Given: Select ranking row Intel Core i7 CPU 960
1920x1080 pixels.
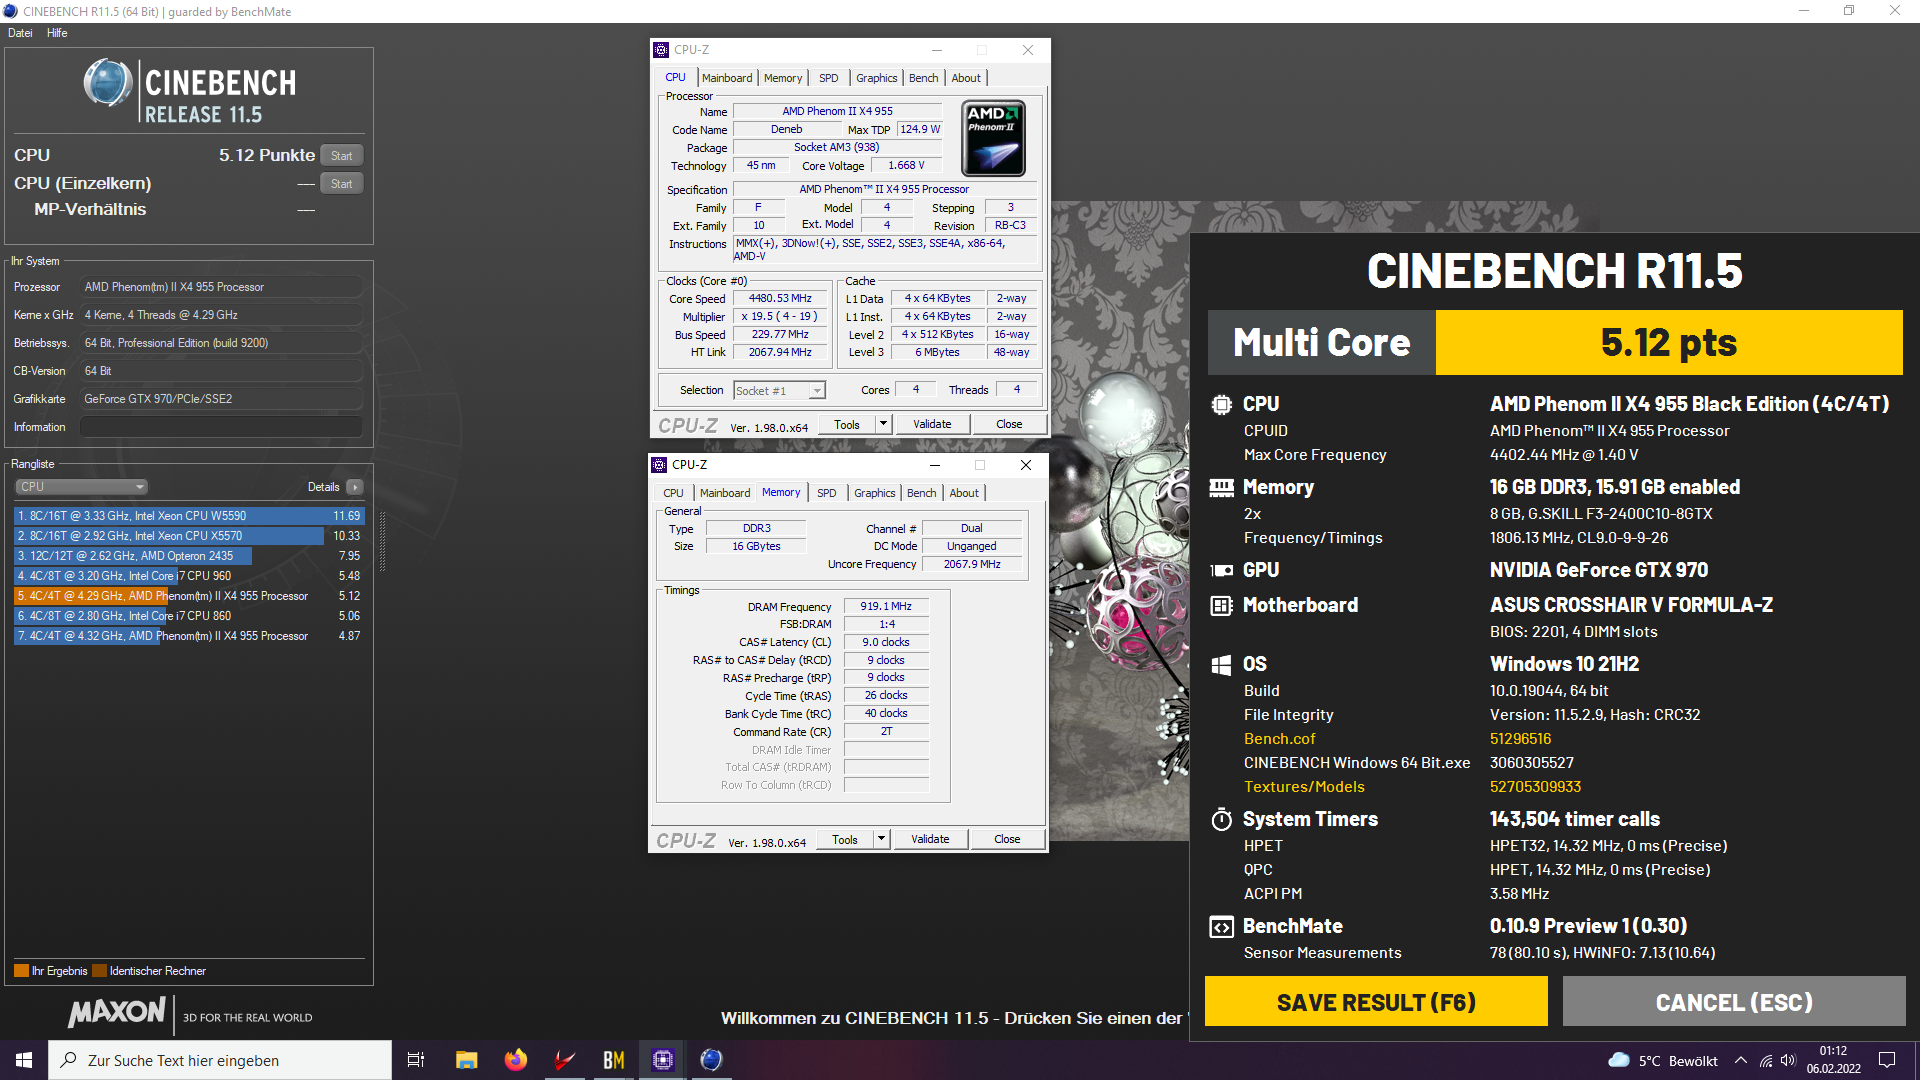Looking at the screenshot, I should (189, 576).
